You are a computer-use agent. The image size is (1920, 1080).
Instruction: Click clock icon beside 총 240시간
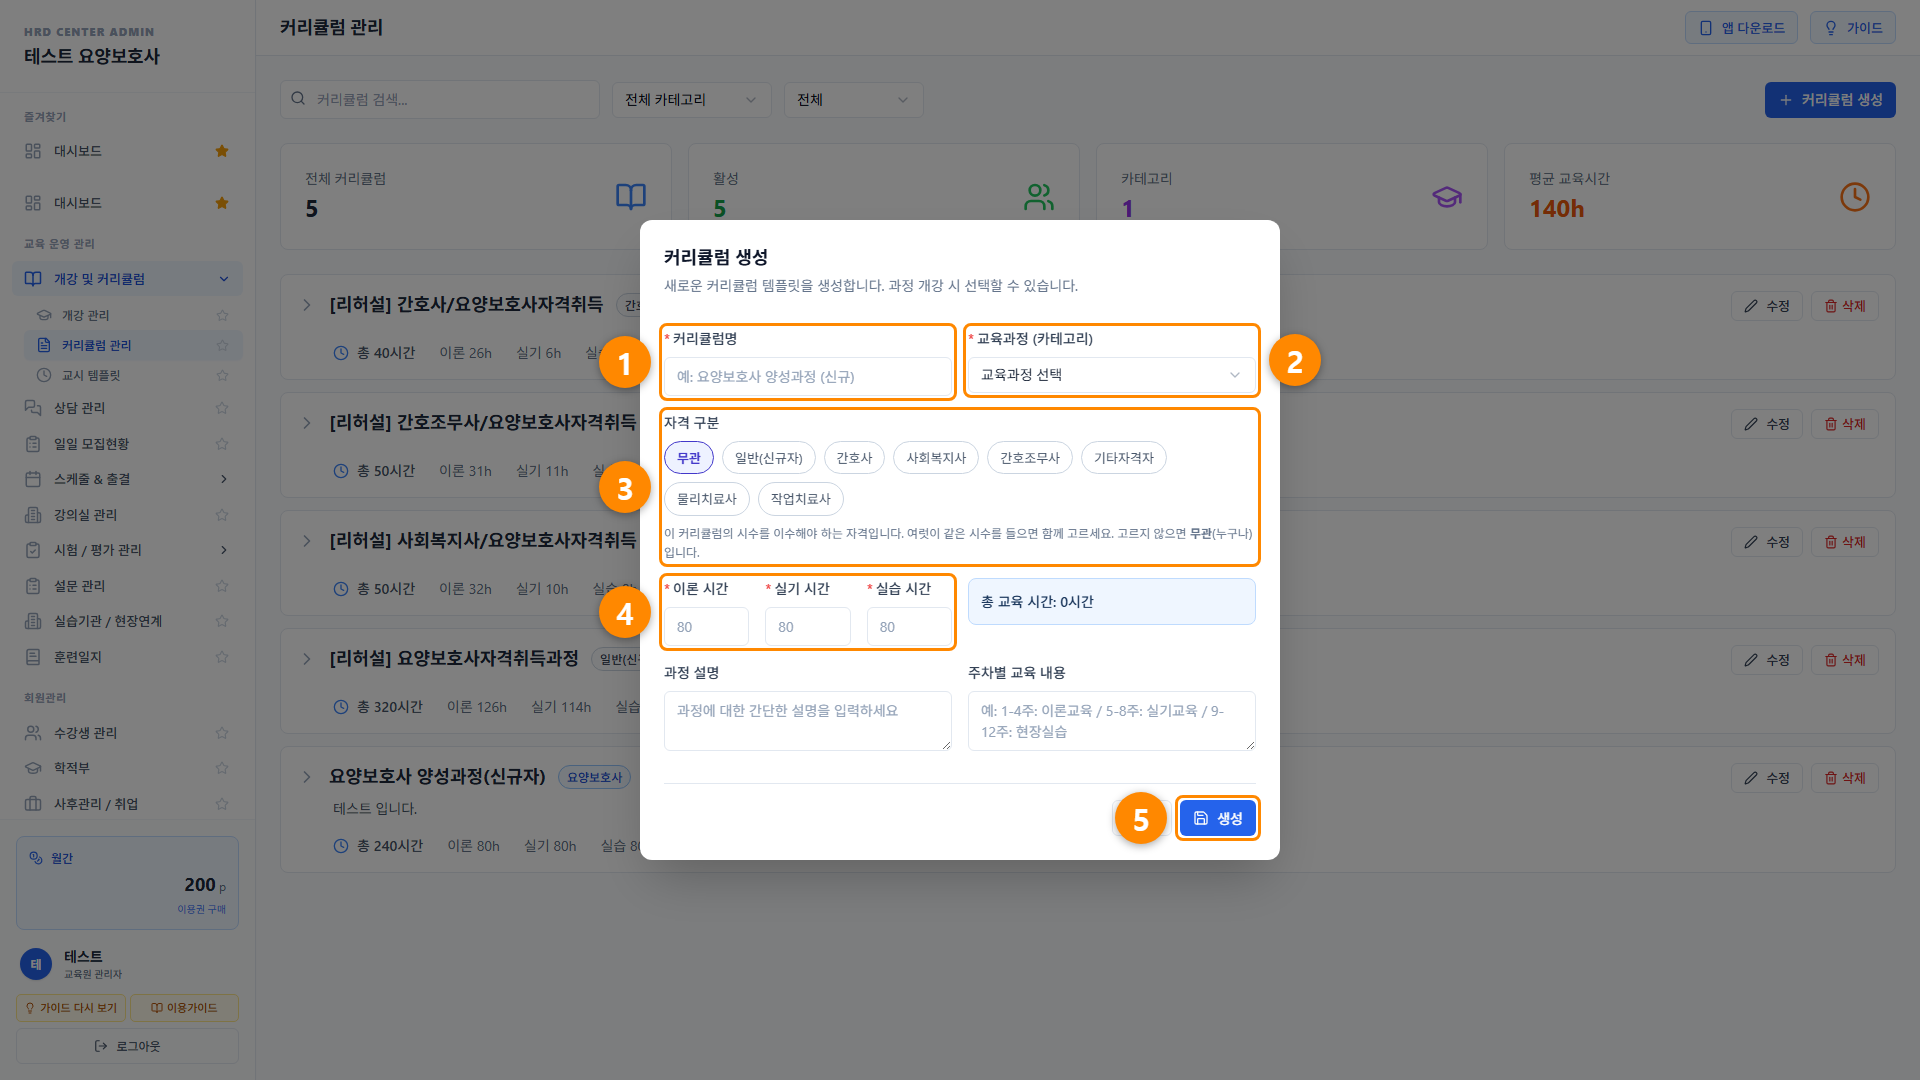[341, 846]
